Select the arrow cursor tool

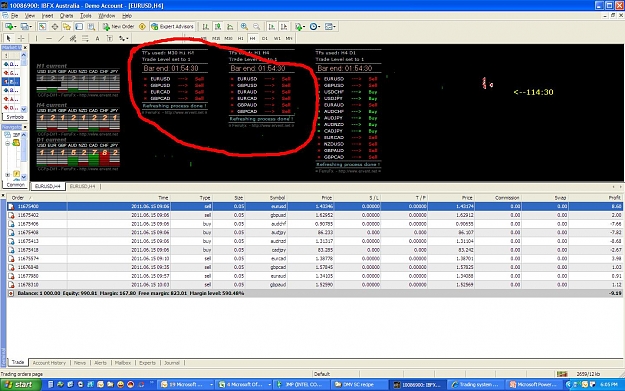click(8, 38)
